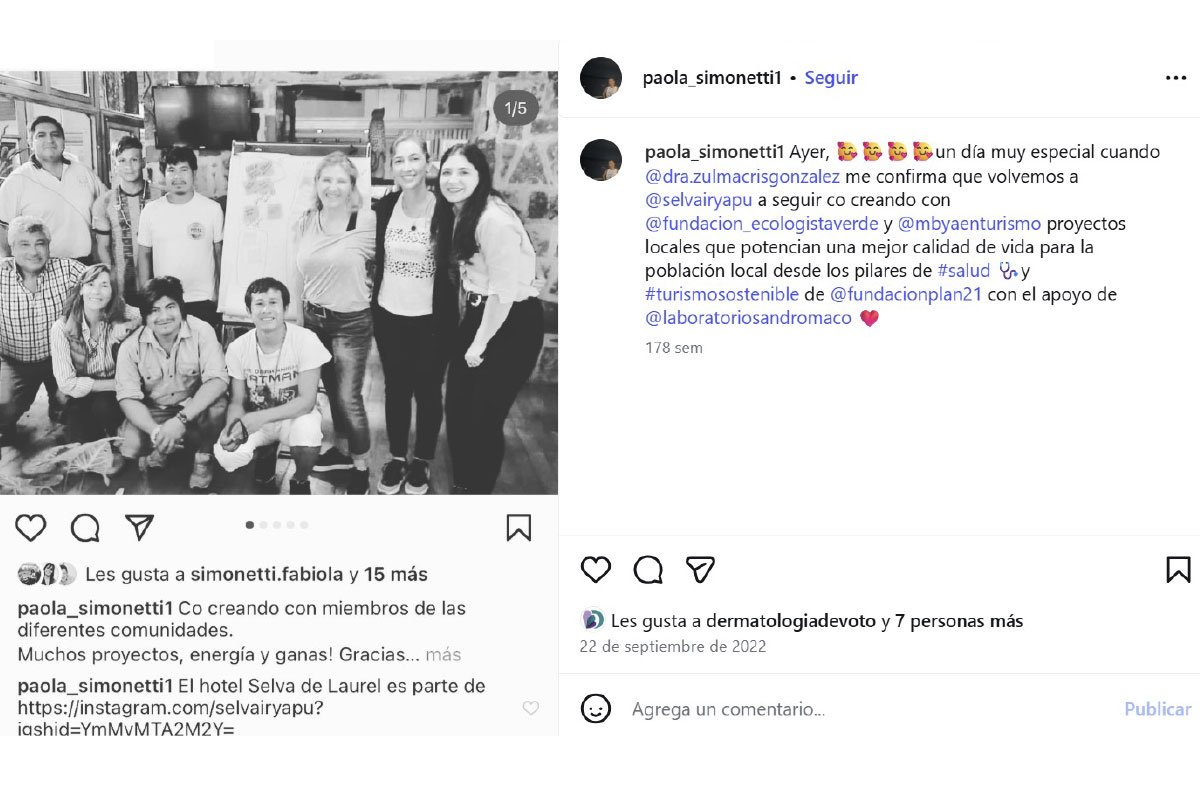The image size is (1200, 800).
Task: Open comment bubble icon below the group photo
Action: (85, 528)
